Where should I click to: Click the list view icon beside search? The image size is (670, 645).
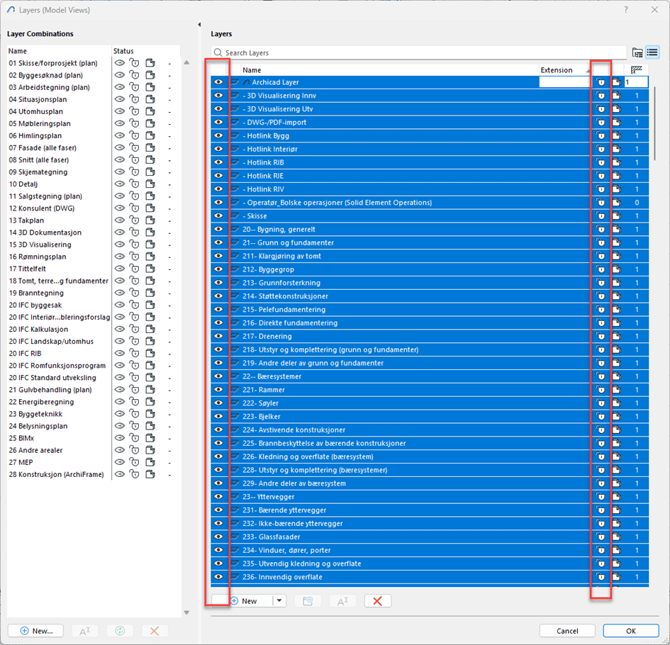pyautogui.click(x=651, y=52)
